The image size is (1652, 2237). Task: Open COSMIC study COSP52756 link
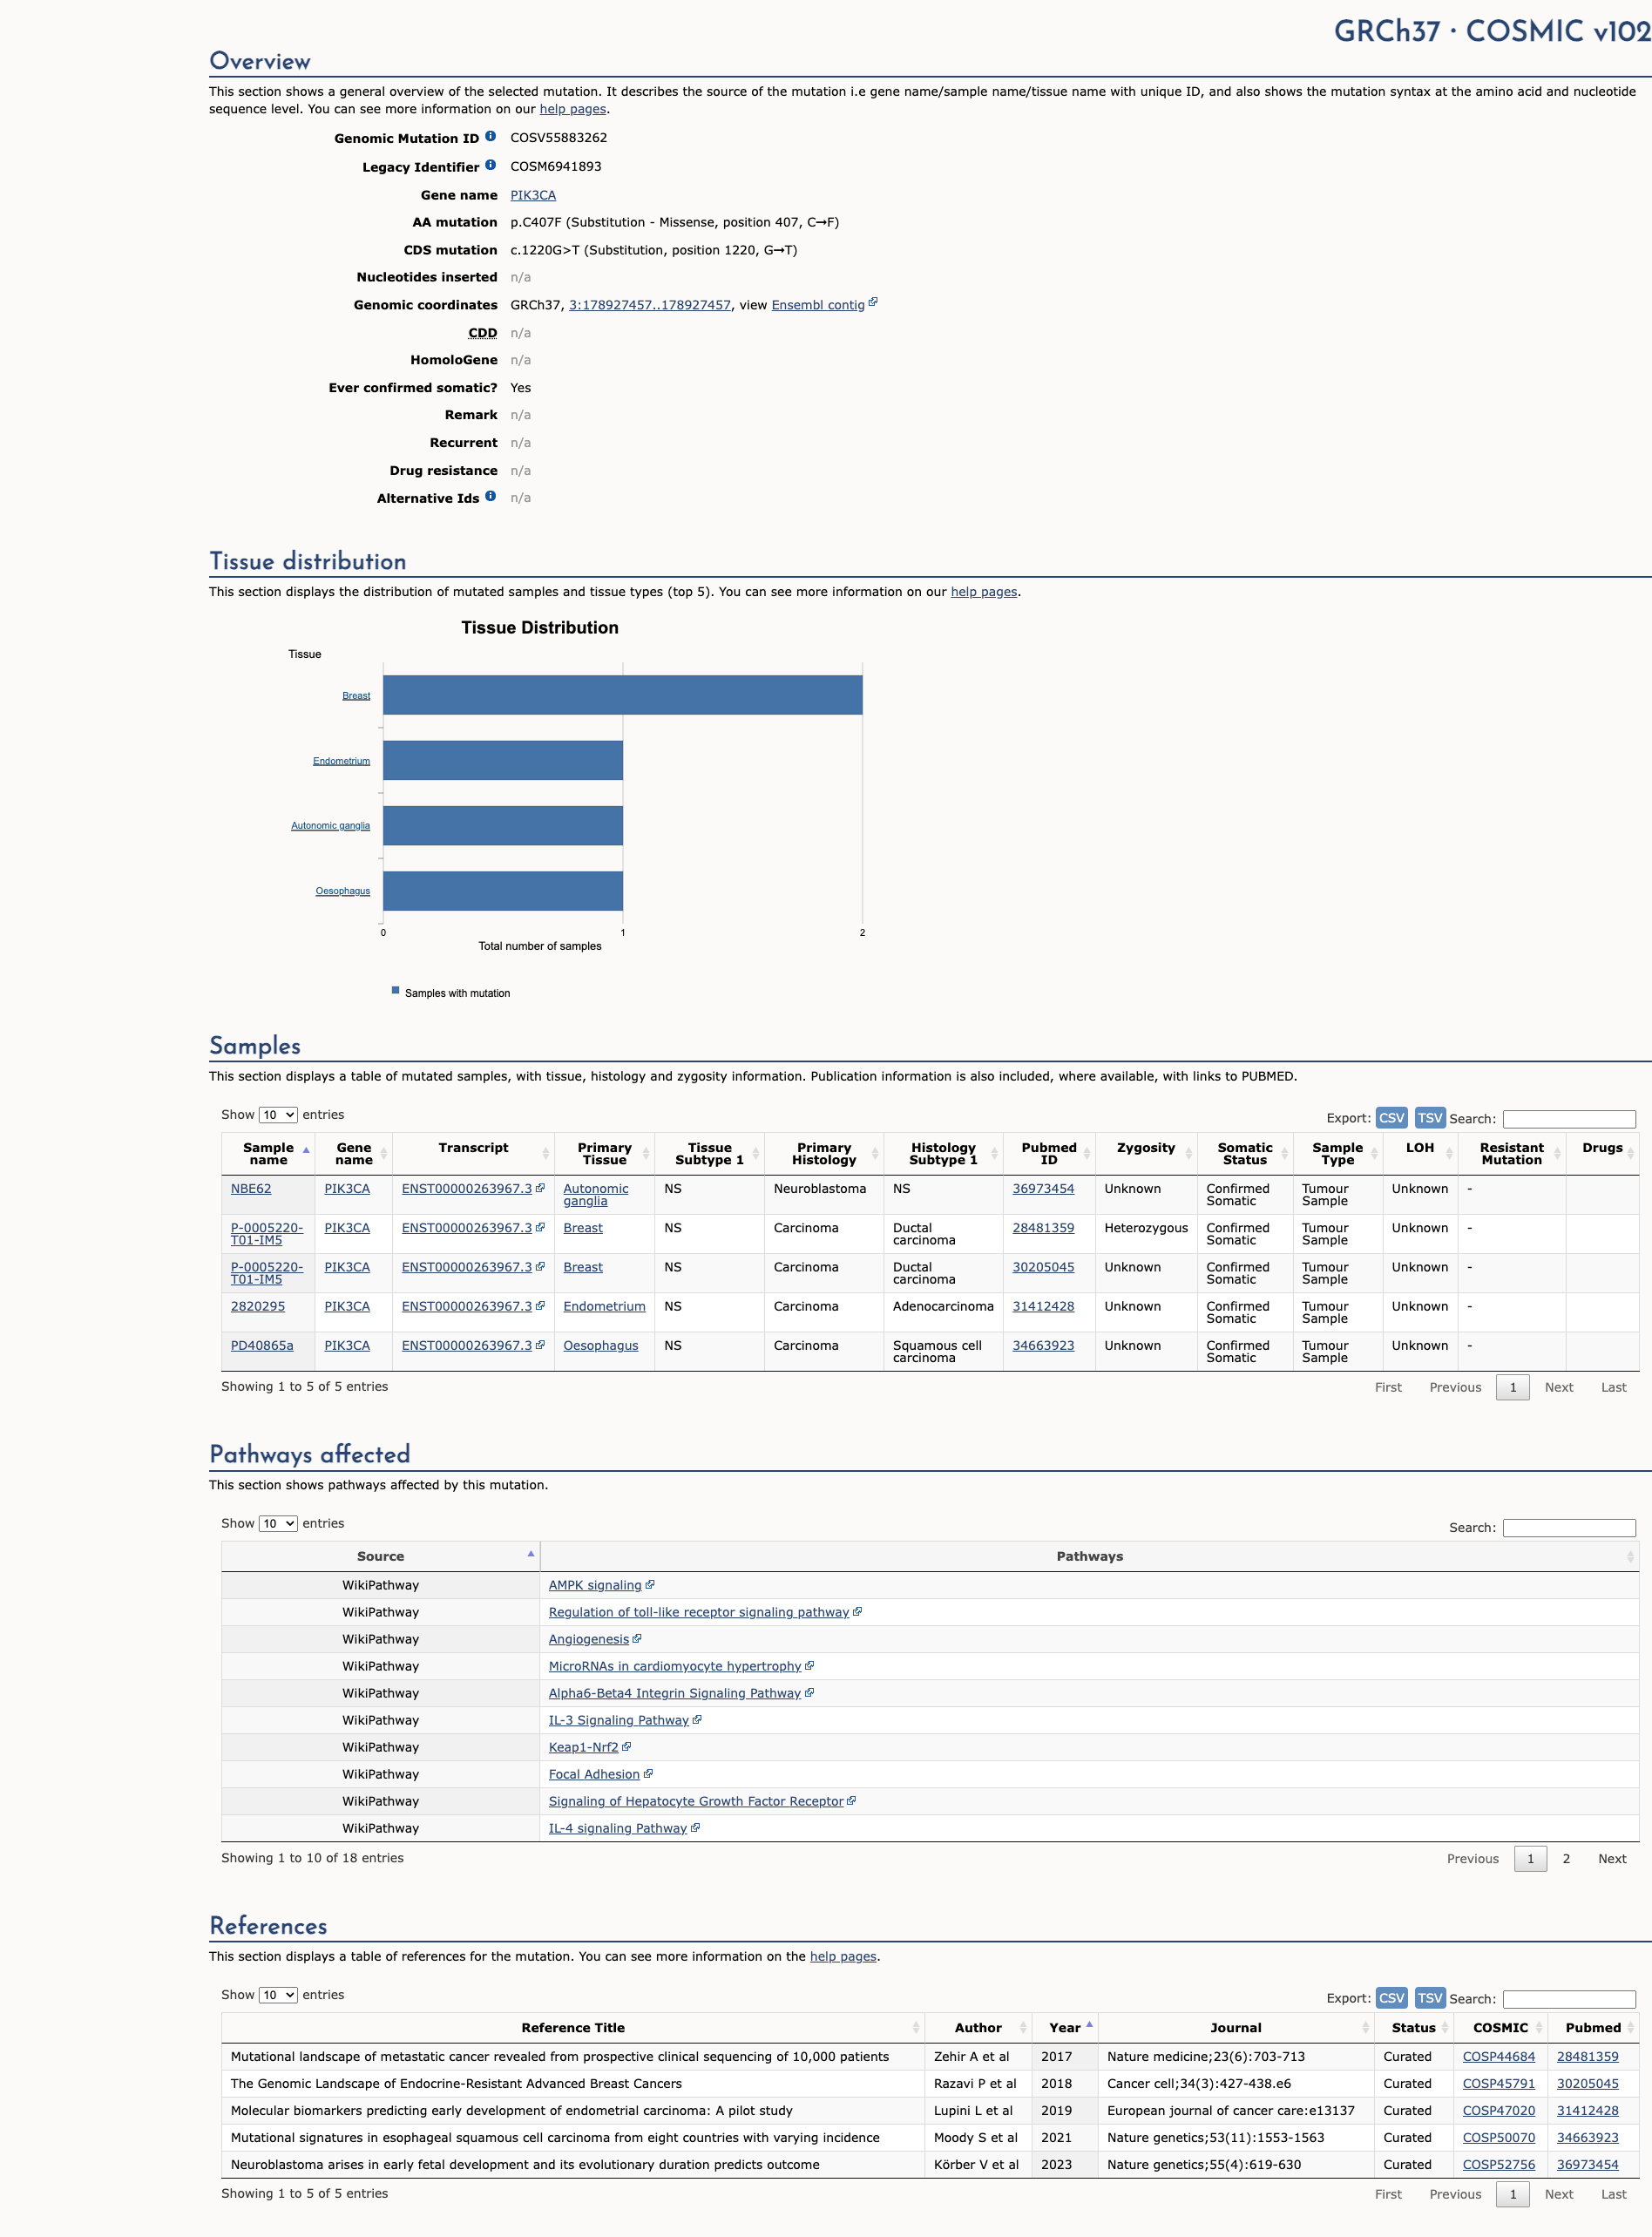coord(1498,2164)
